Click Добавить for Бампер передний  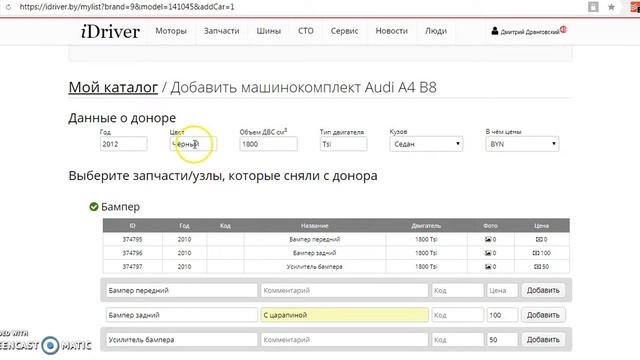click(x=543, y=290)
